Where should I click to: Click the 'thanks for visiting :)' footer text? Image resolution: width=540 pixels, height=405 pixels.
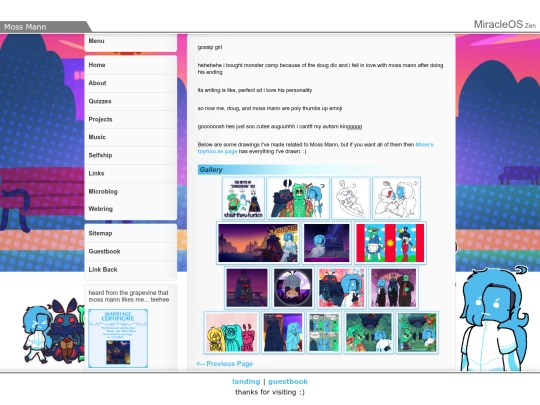tap(270, 392)
